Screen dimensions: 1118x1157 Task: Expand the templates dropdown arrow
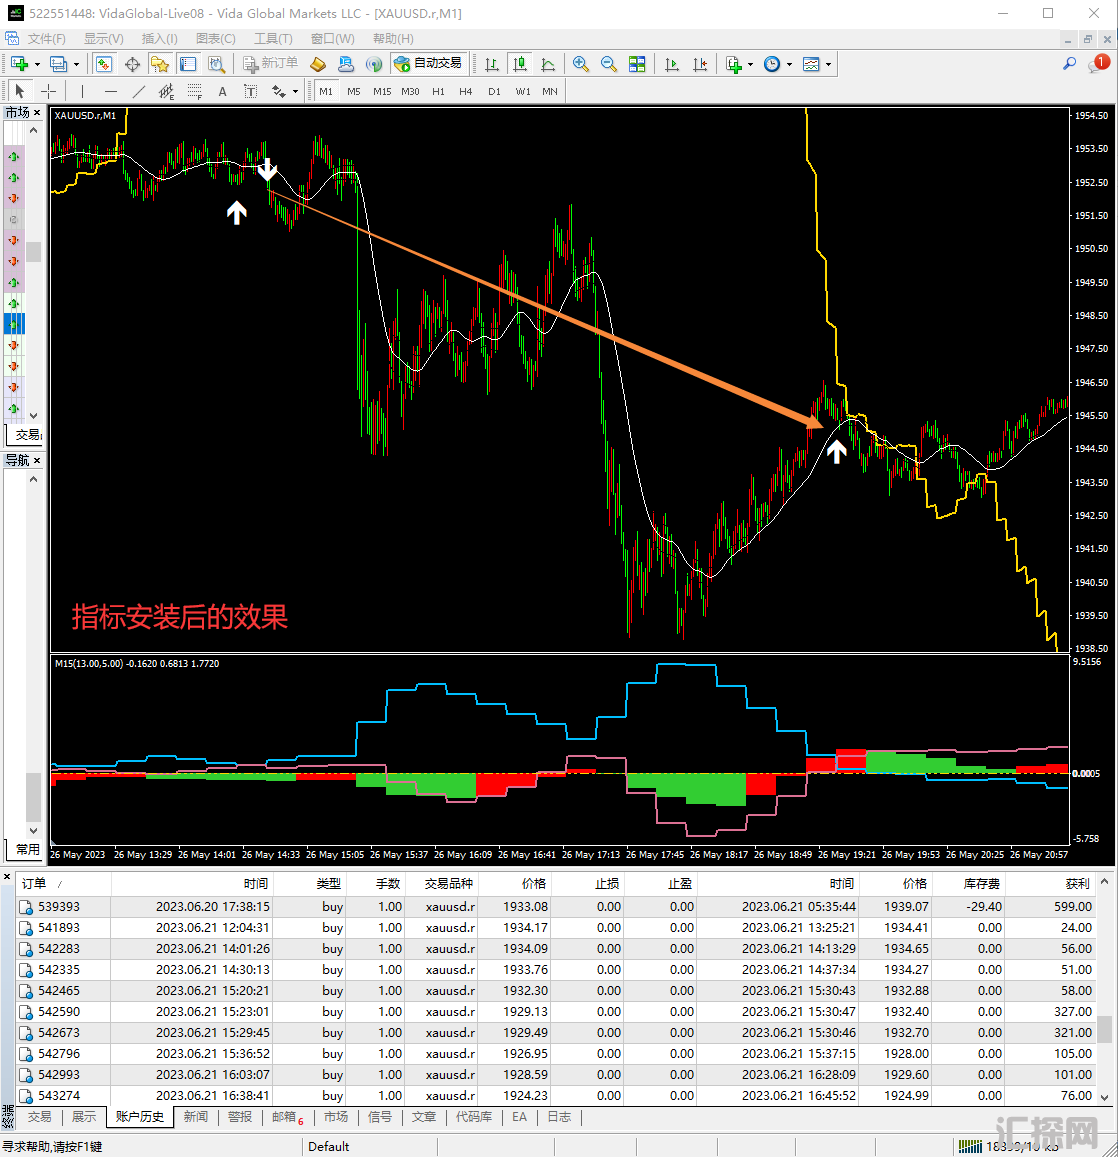coord(829,65)
